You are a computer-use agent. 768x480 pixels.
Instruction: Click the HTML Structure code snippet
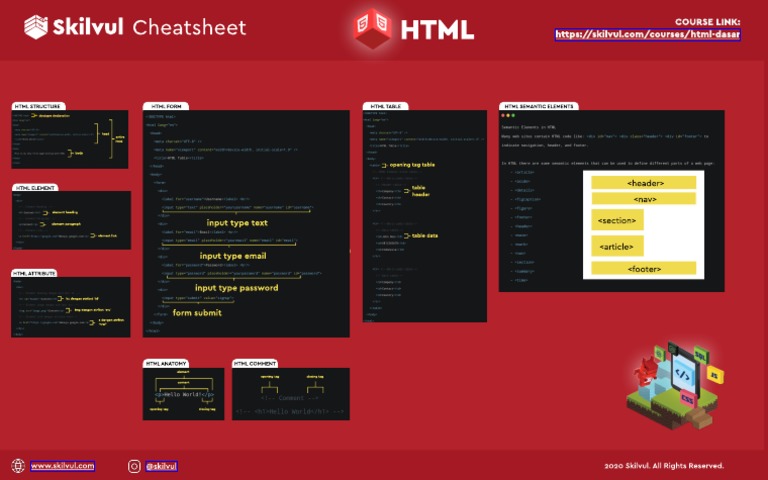pos(70,140)
